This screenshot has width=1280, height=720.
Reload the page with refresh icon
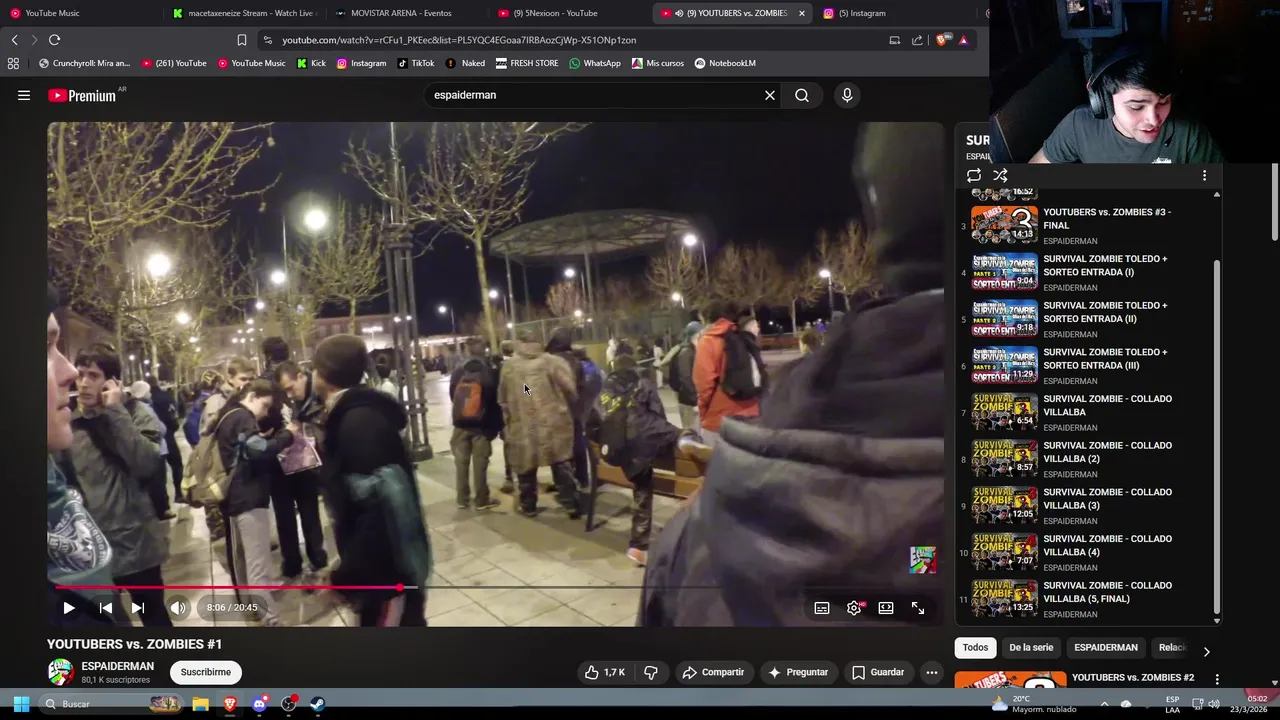[x=55, y=40]
